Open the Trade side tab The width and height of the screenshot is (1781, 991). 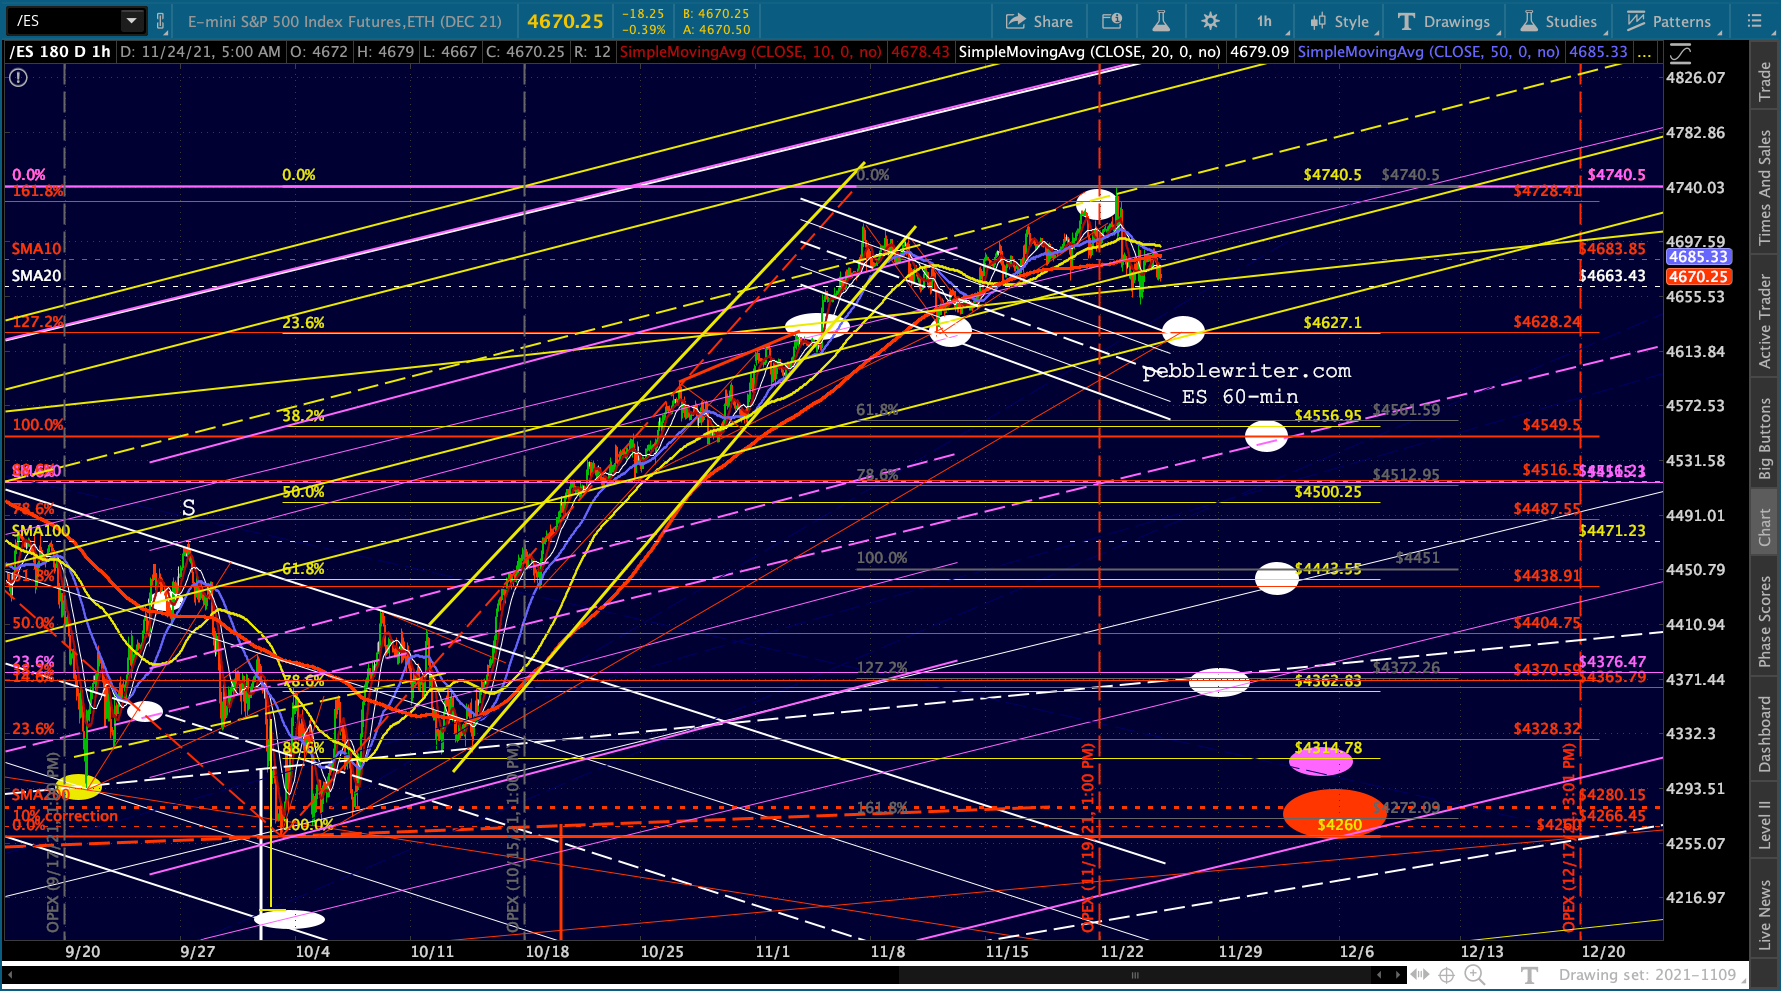(x=1765, y=82)
